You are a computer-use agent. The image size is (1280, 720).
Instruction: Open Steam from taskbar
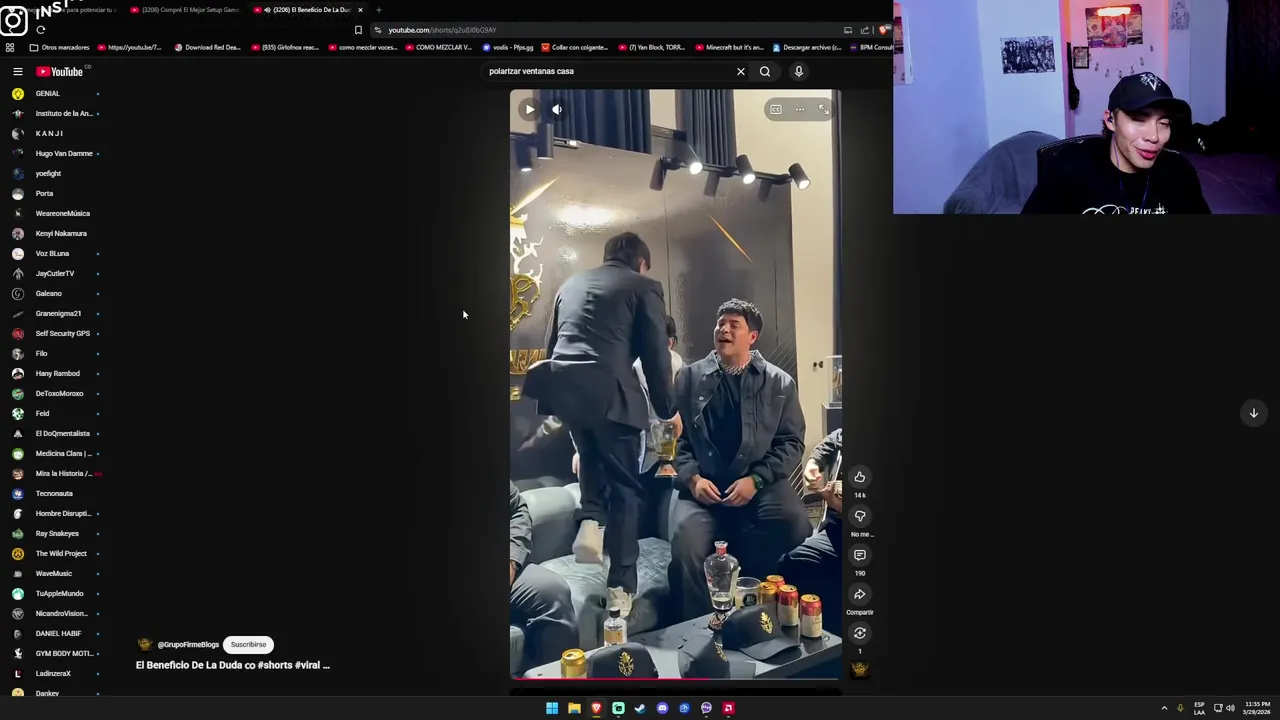pos(640,708)
